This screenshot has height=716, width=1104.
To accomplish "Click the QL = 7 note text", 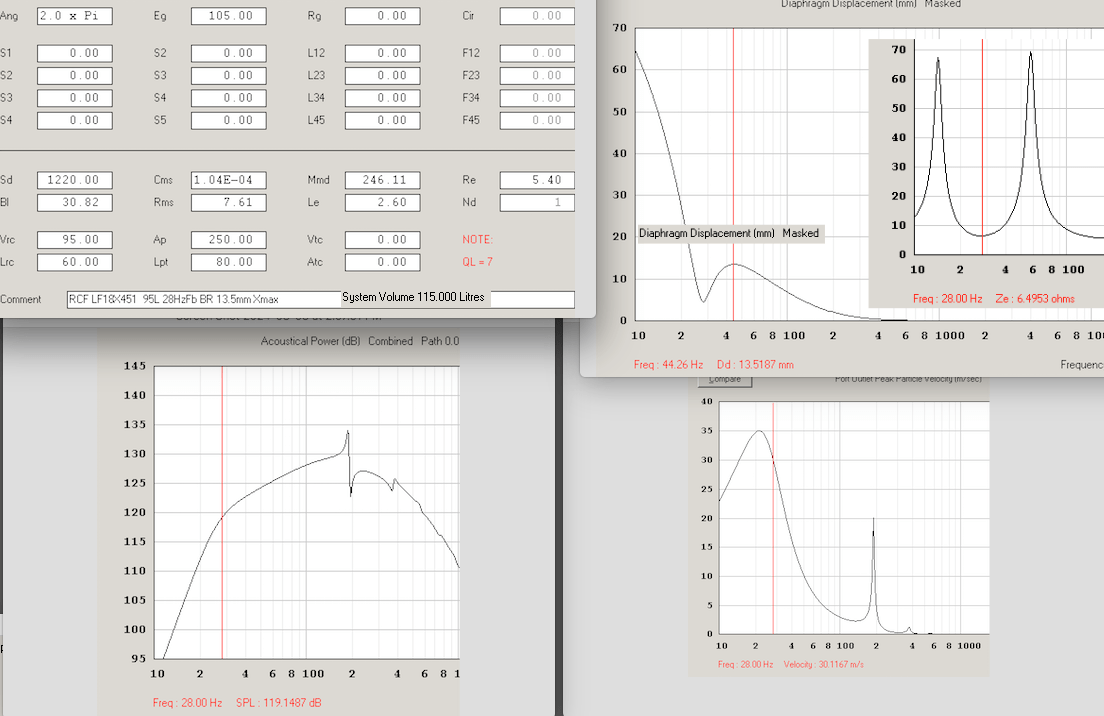I will point(477,262).
